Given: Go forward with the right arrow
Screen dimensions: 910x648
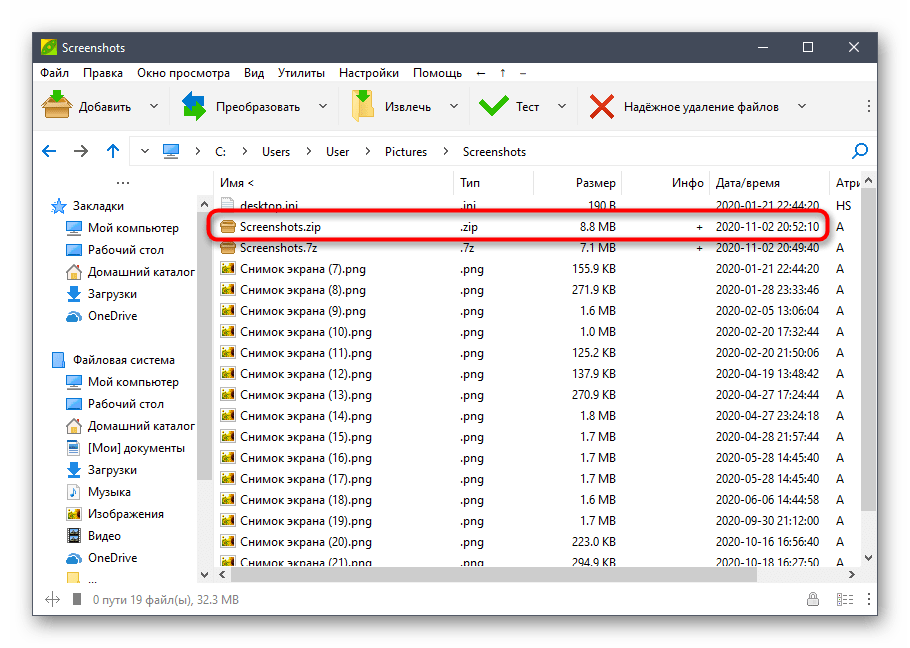Looking at the screenshot, I should pyautogui.click(x=81, y=151).
